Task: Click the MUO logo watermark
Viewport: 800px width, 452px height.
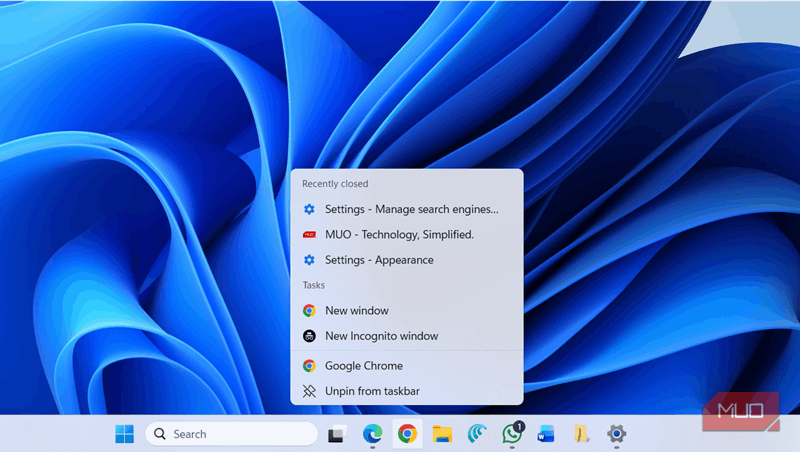Action: (x=739, y=411)
